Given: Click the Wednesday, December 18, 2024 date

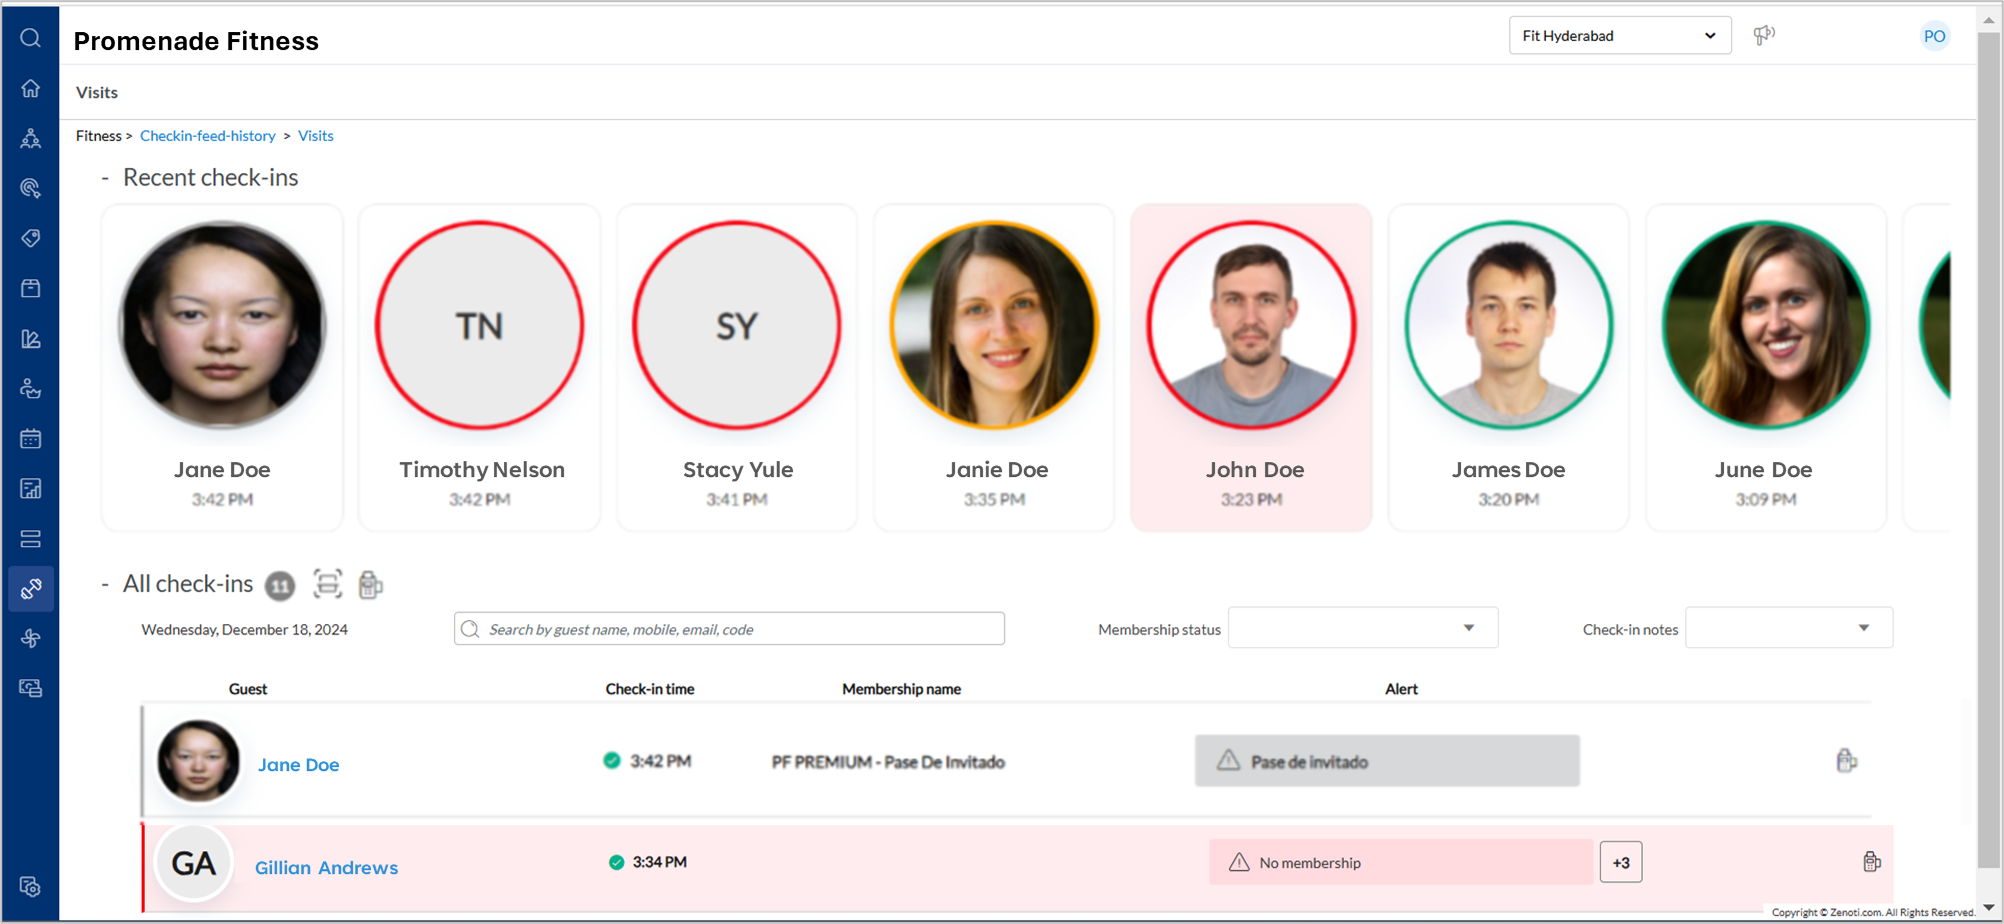Looking at the screenshot, I should click(245, 630).
